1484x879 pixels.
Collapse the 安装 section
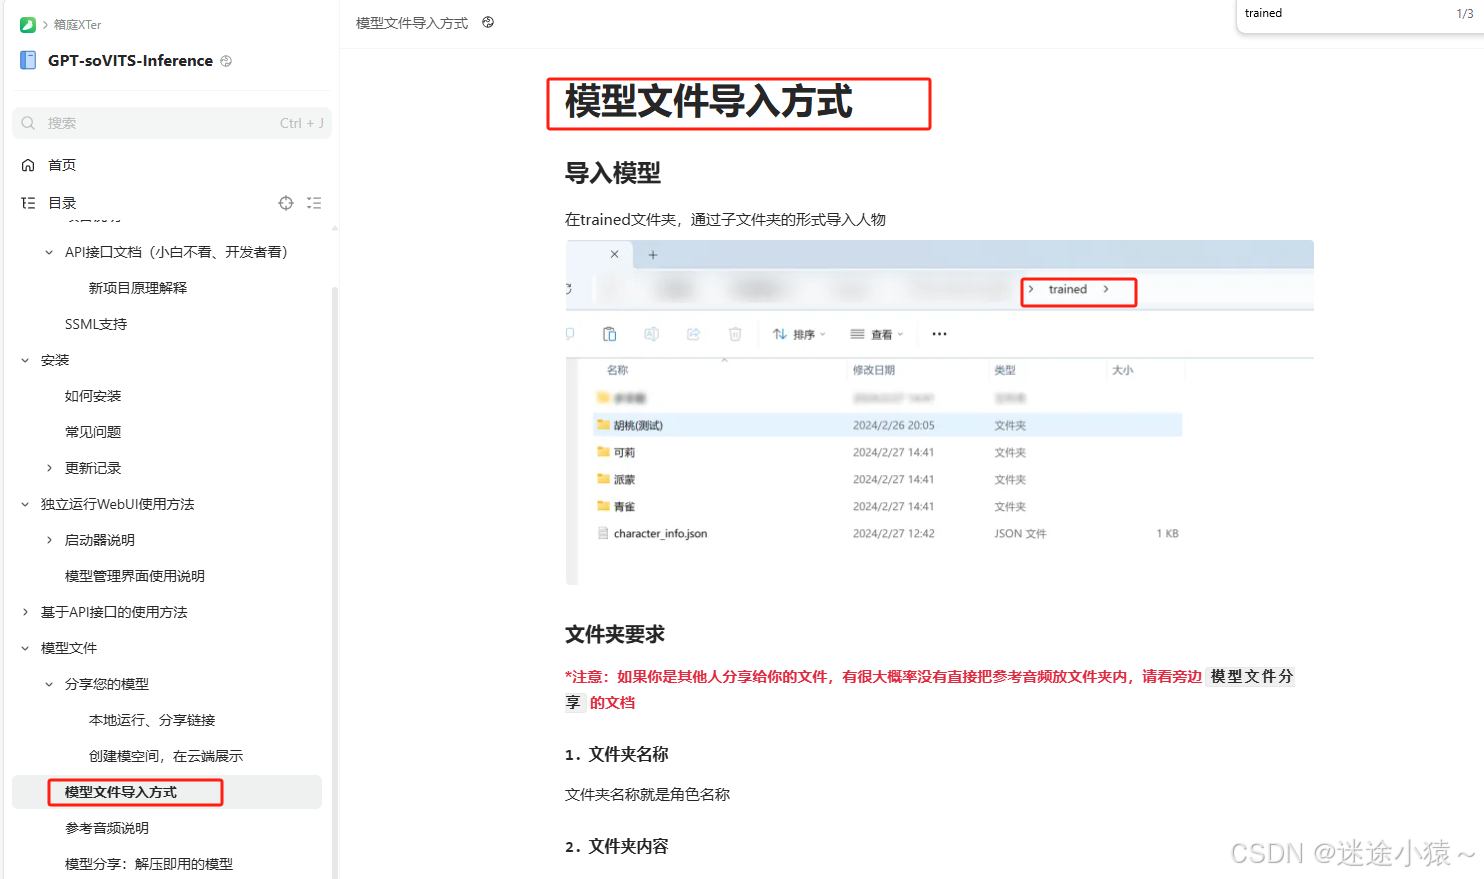pos(24,360)
